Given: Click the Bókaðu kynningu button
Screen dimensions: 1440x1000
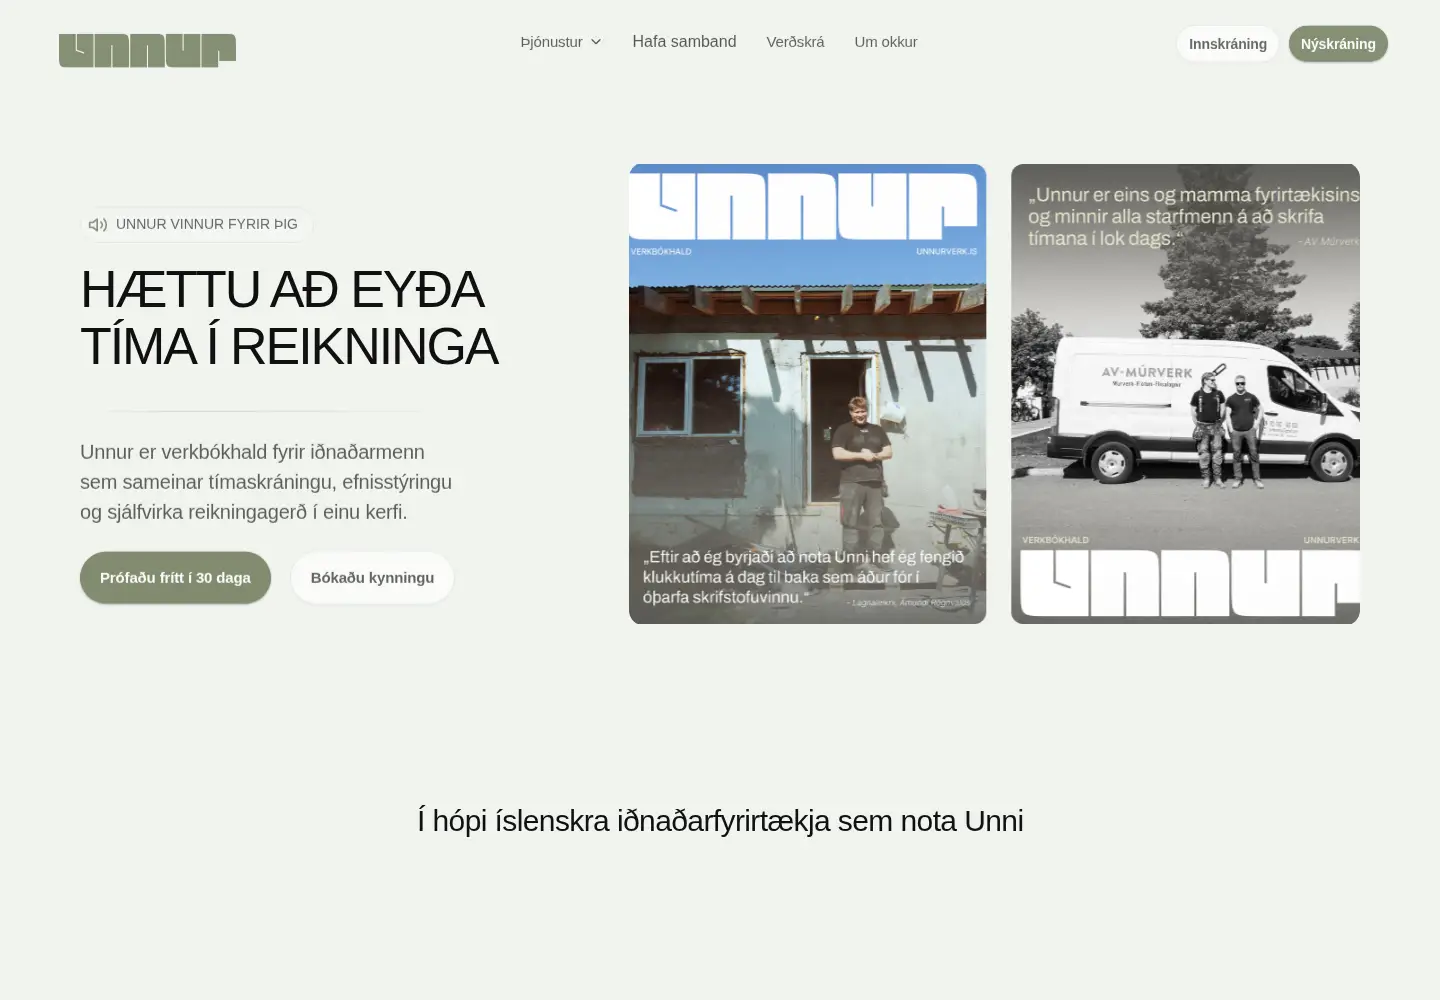Looking at the screenshot, I should (x=372, y=578).
